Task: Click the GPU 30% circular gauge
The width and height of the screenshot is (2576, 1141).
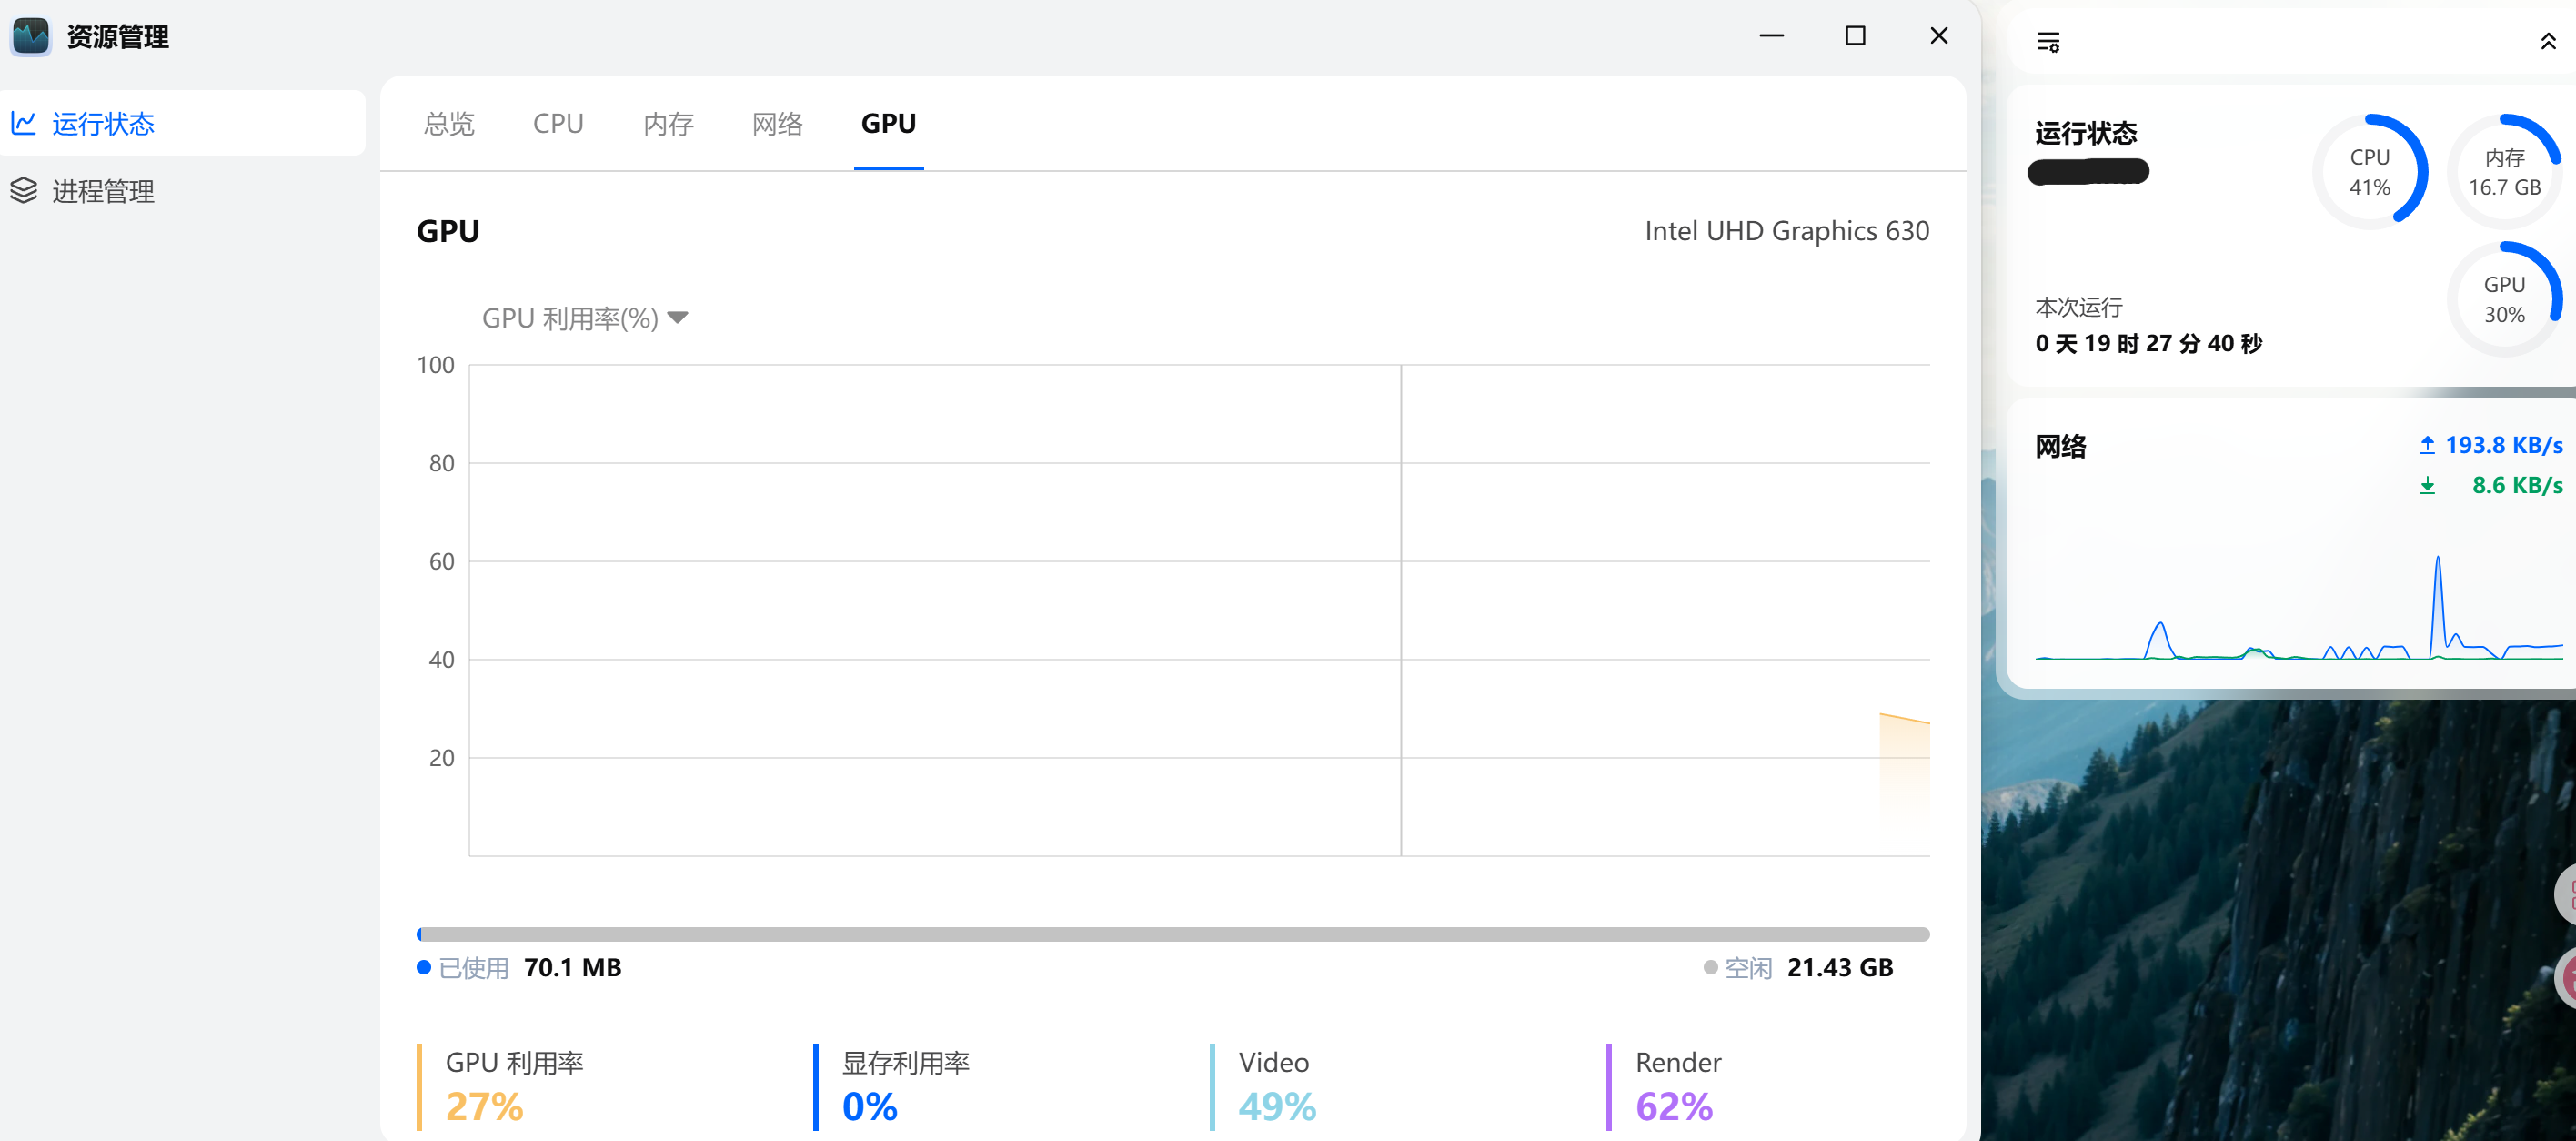Action: click(x=2503, y=299)
